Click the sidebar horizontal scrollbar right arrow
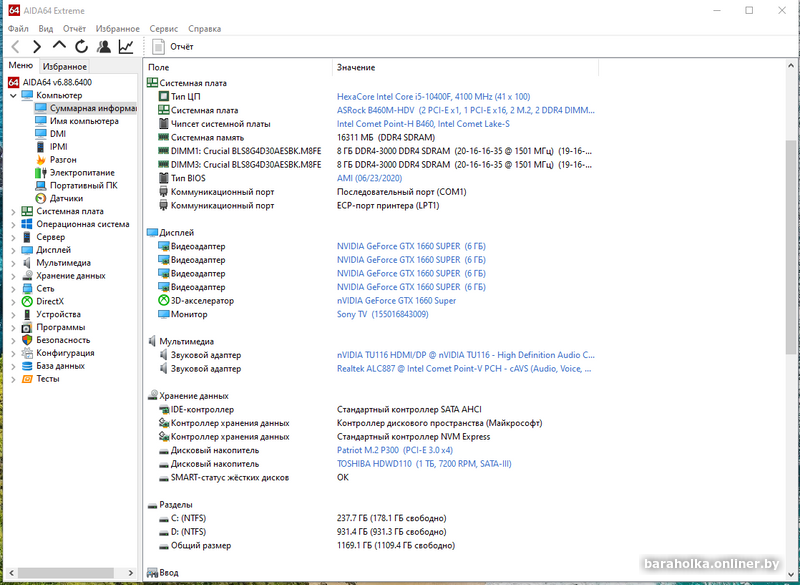 click(x=131, y=573)
